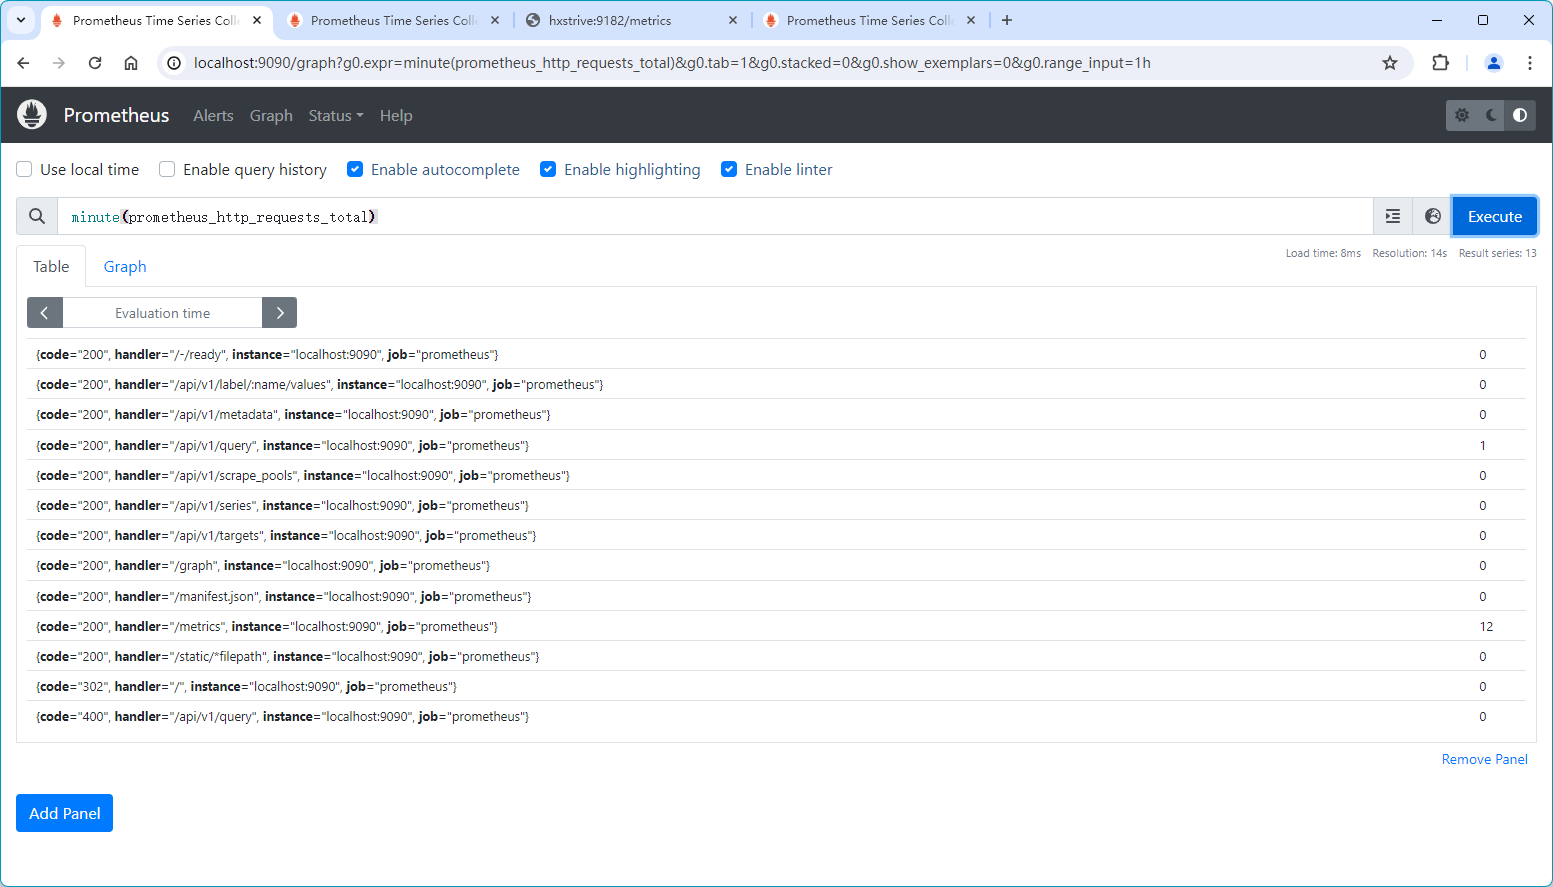1553x887 pixels.
Task: Open the tab search dropdown arrow
Action: coord(21,20)
